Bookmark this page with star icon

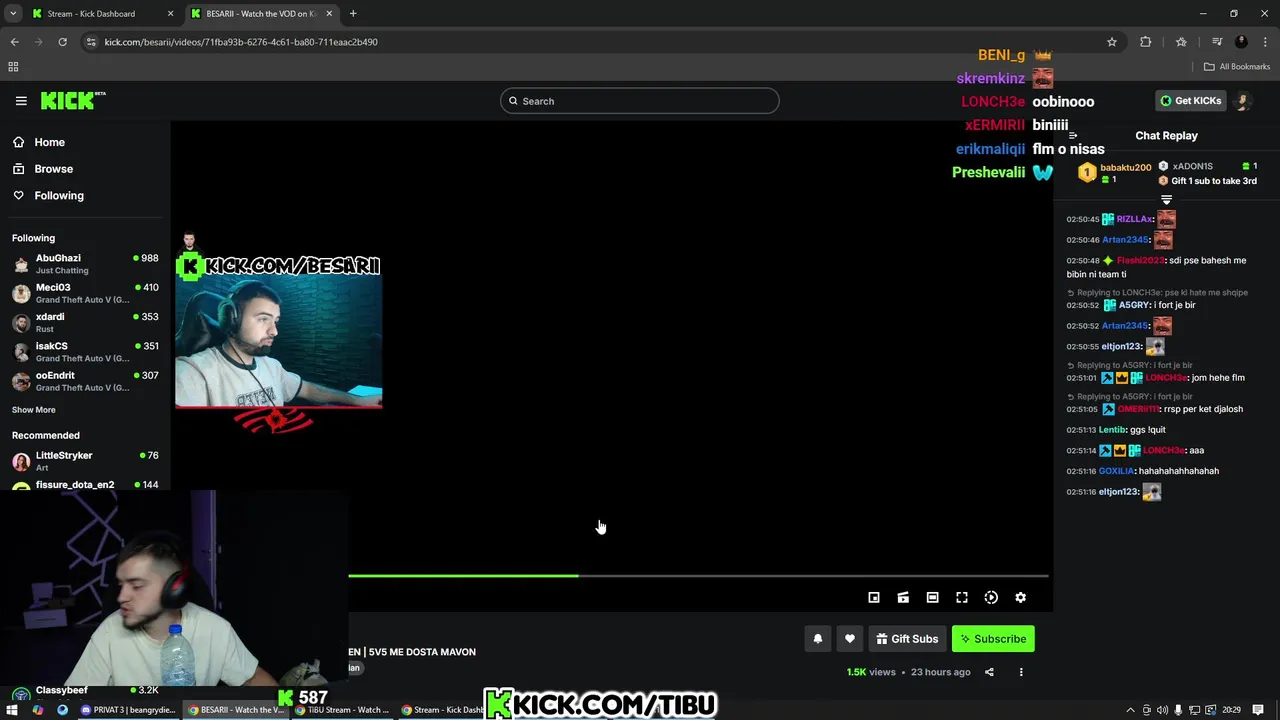pyautogui.click(x=1111, y=42)
